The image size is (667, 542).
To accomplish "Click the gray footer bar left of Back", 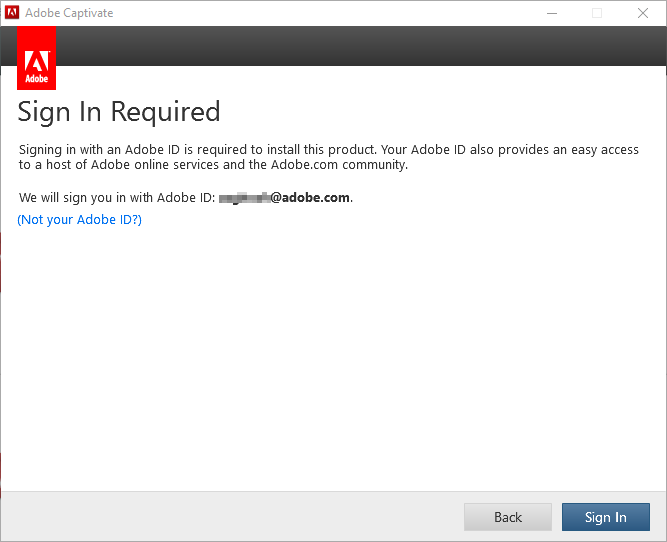I will coord(230,517).
